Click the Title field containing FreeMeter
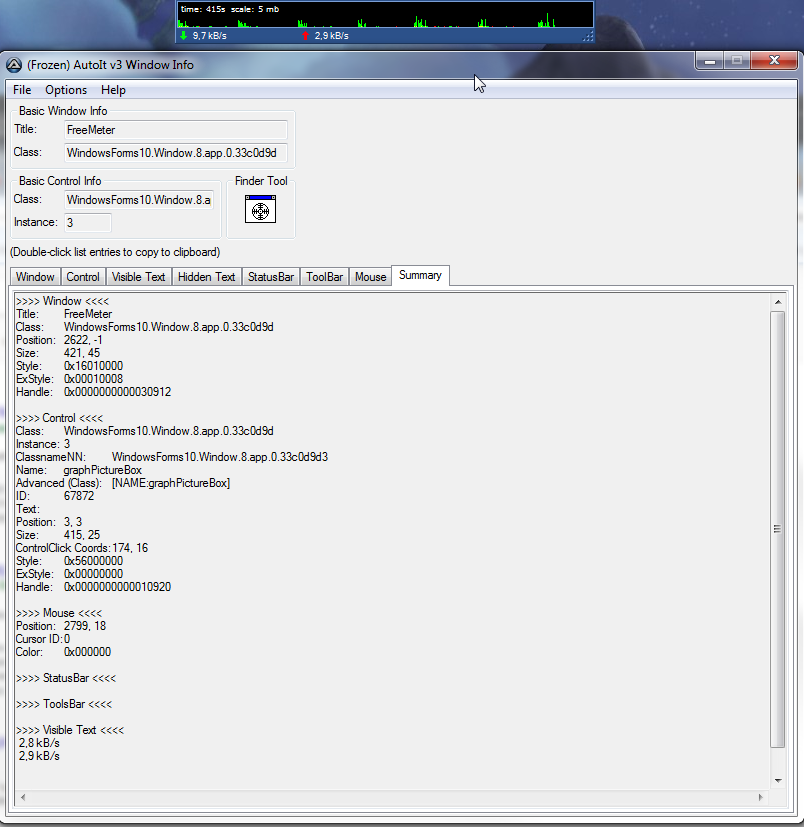 [x=176, y=130]
